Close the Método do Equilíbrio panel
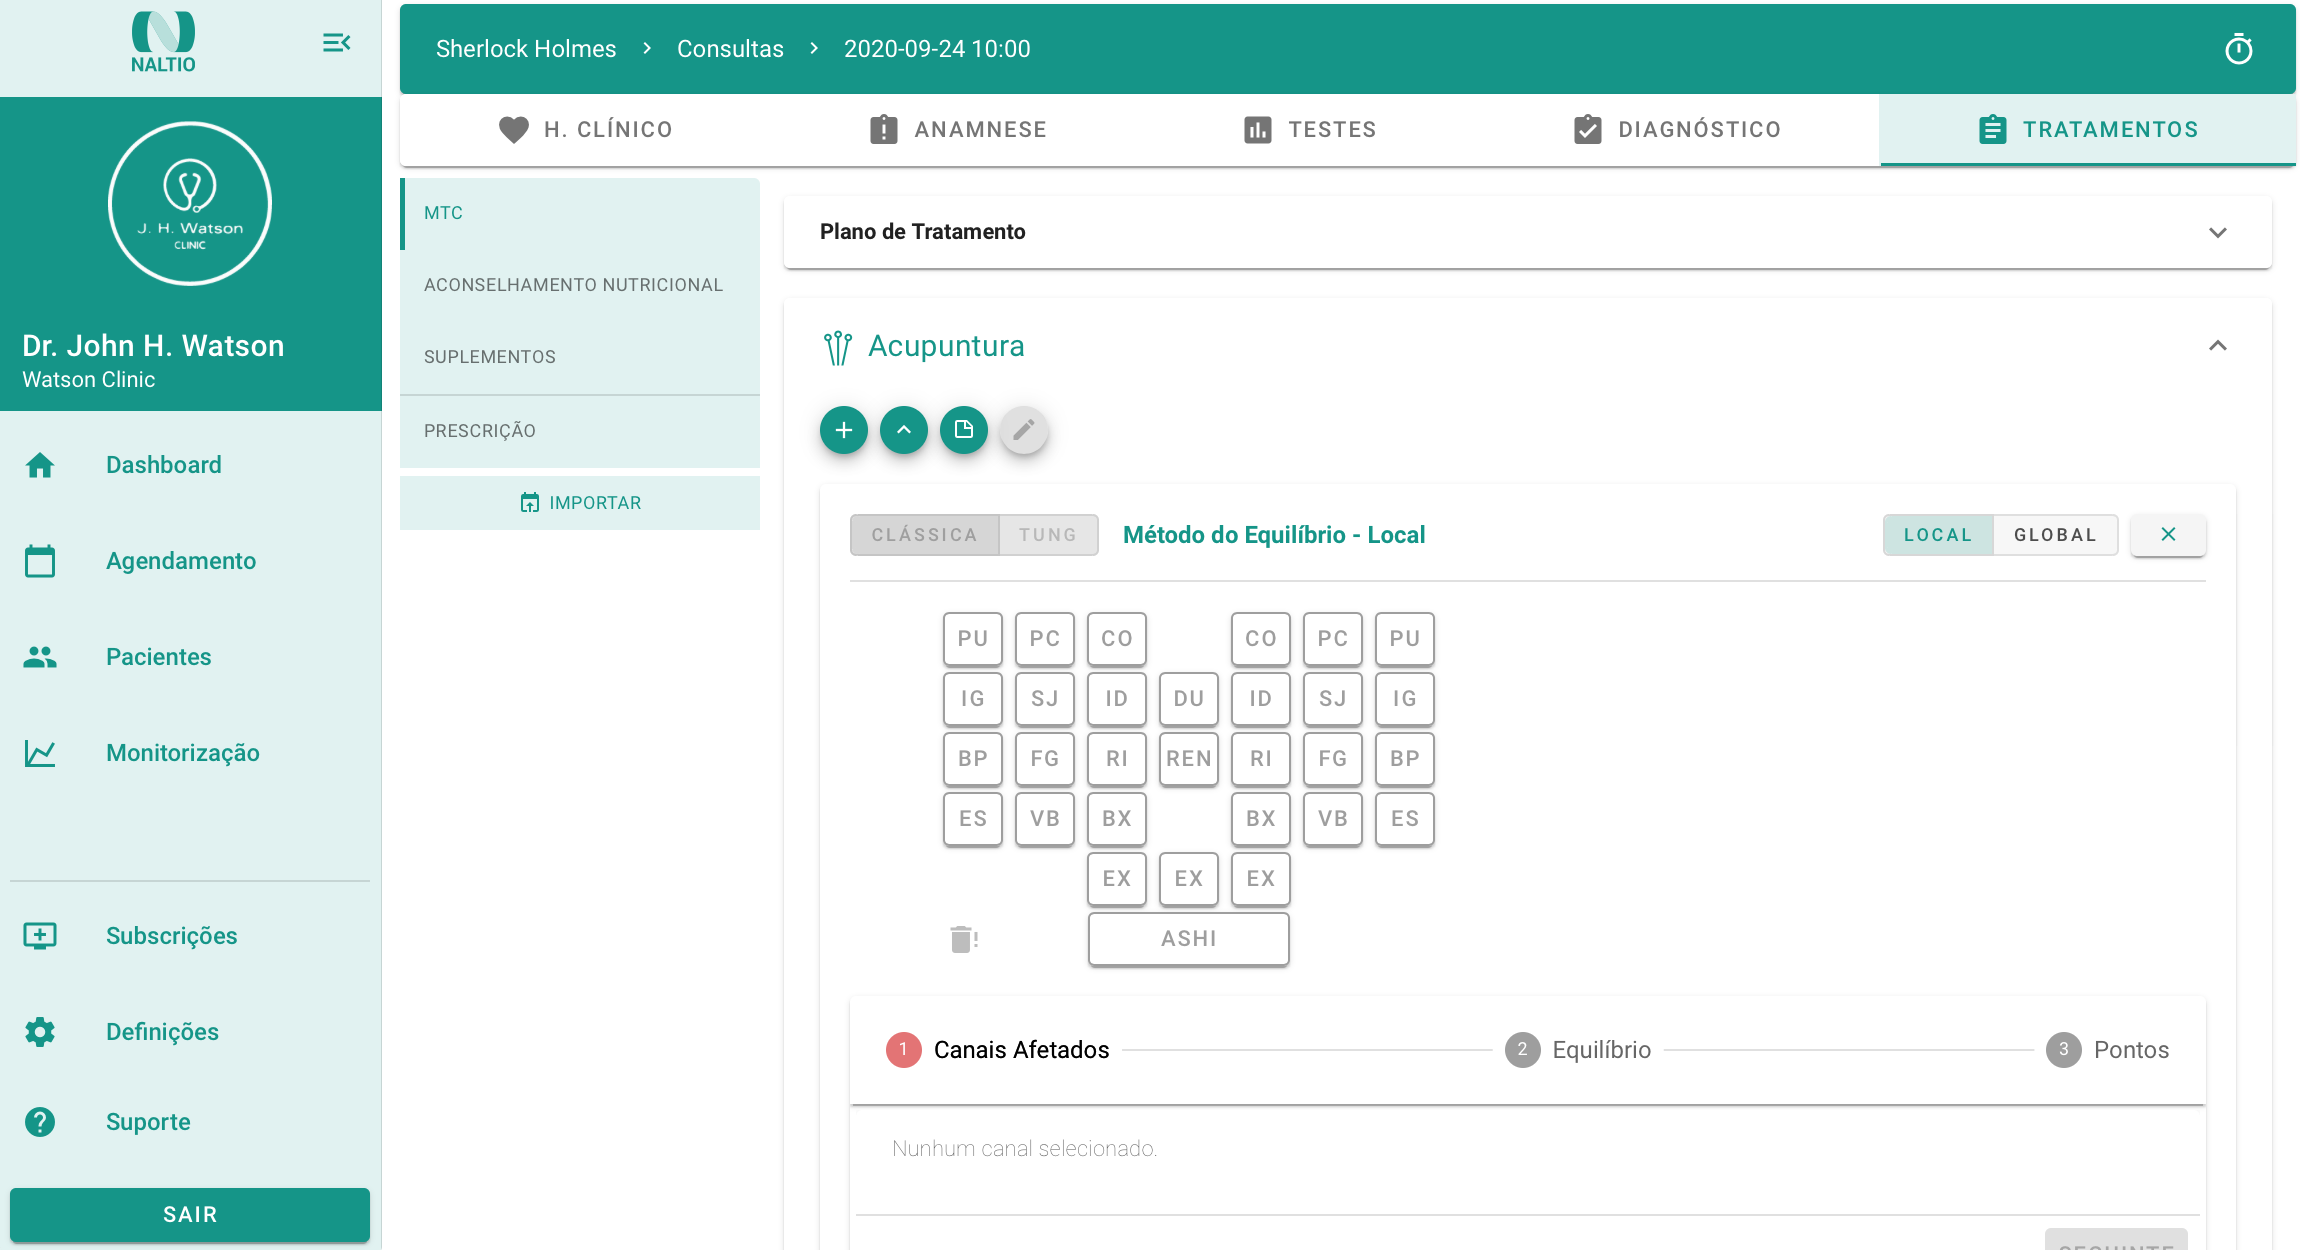Image resolution: width=2300 pixels, height=1250 pixels. click(2167, 535)
